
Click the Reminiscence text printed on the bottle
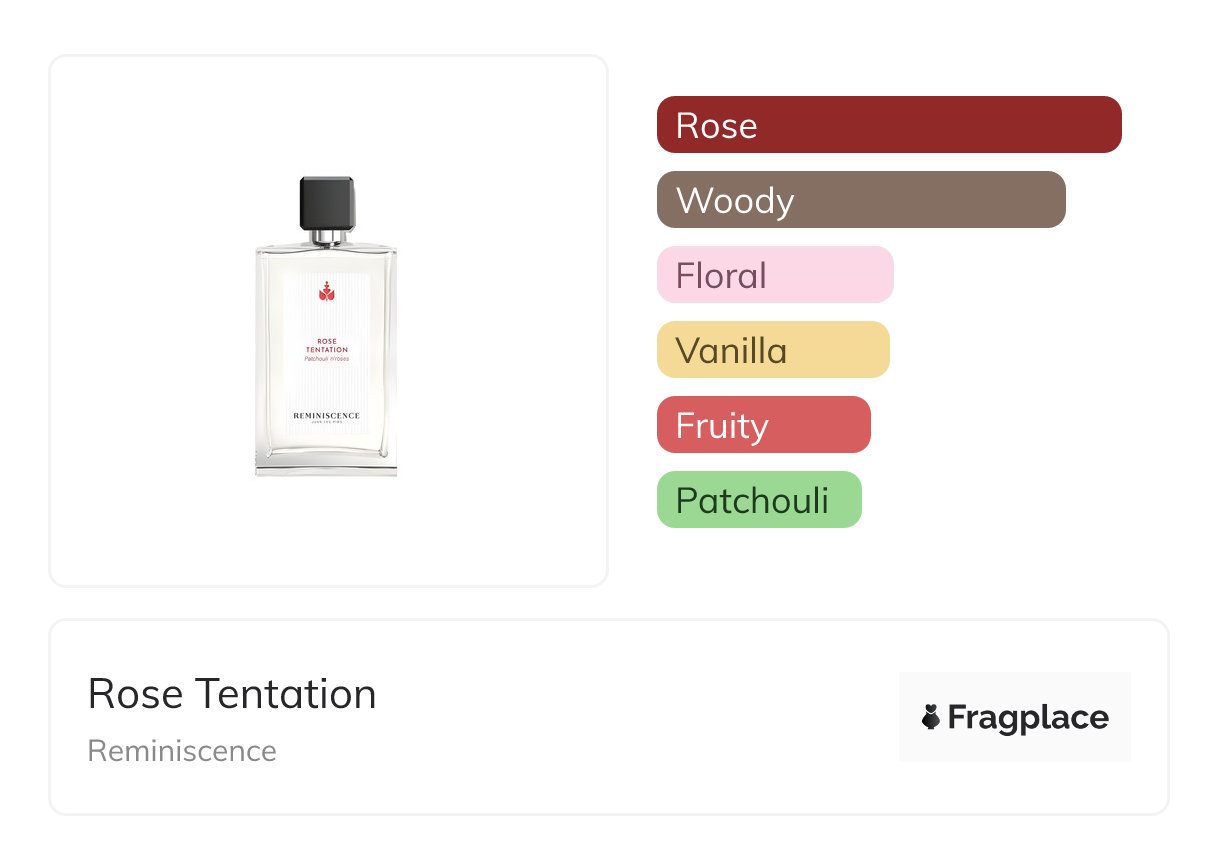point(326,415)
